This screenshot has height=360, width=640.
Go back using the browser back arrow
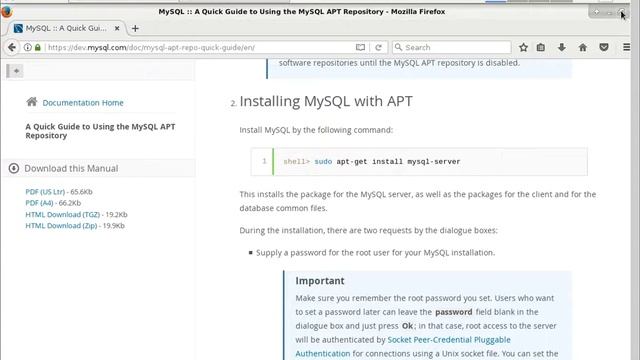point(12,47)
